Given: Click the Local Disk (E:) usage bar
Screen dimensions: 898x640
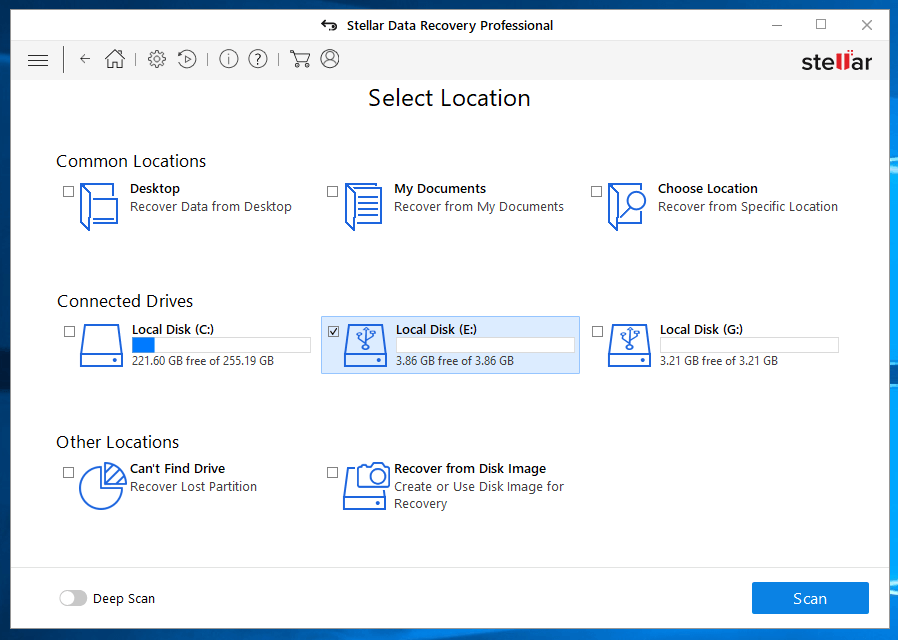Looking at the screenshot, I should pos(485,345).
